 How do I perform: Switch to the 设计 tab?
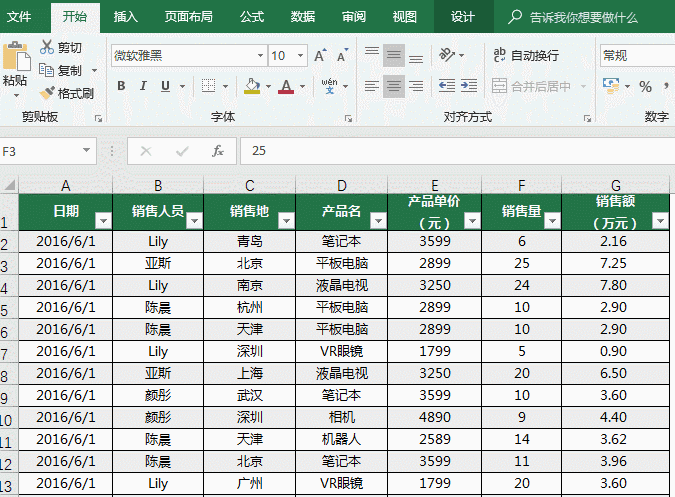463,17
